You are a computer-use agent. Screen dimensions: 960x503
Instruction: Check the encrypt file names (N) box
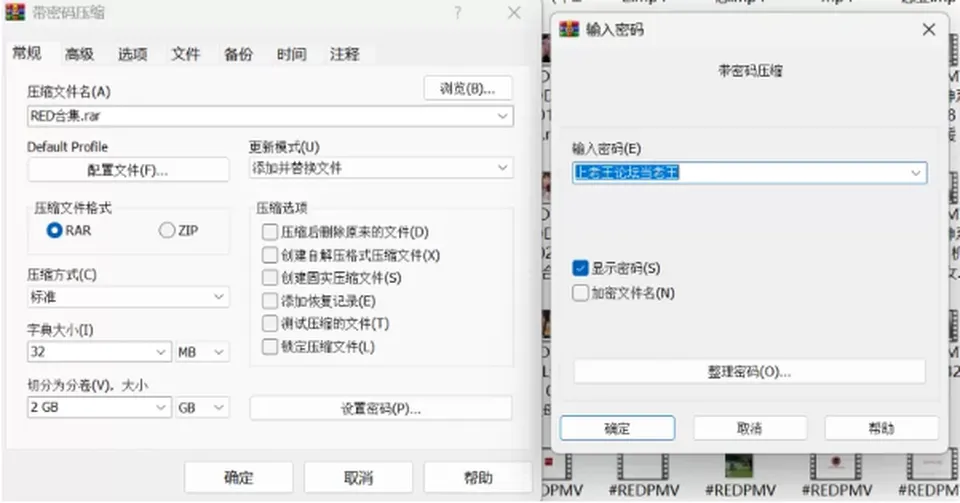coord(580,292)
